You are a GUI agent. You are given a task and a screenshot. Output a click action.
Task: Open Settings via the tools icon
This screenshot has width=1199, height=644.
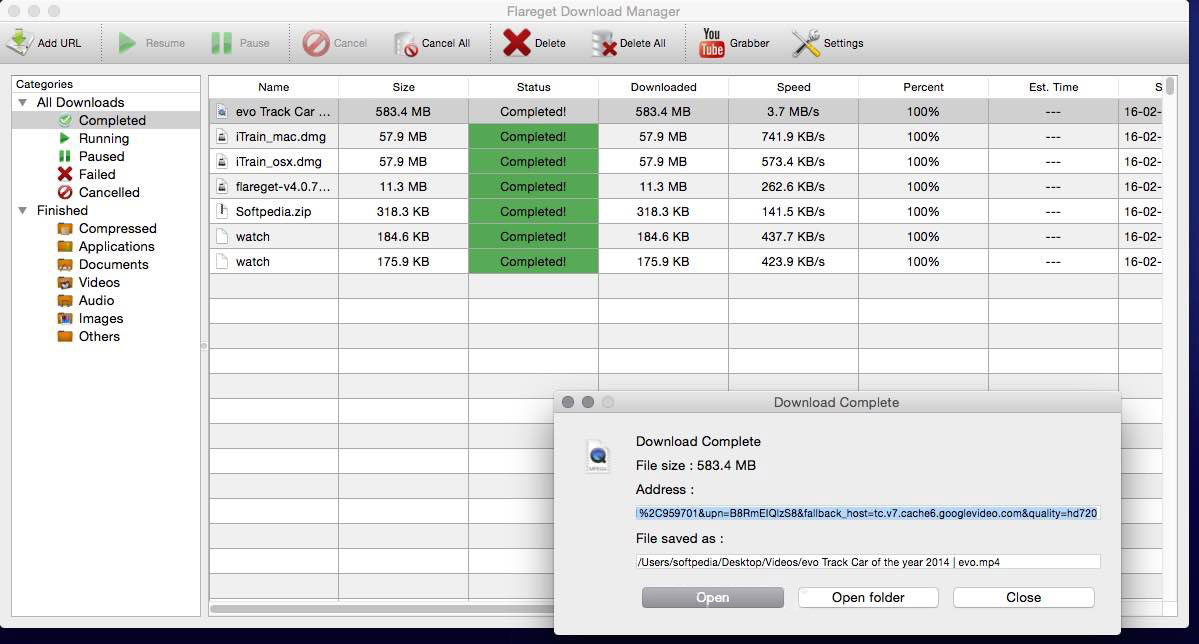point(805,43)
